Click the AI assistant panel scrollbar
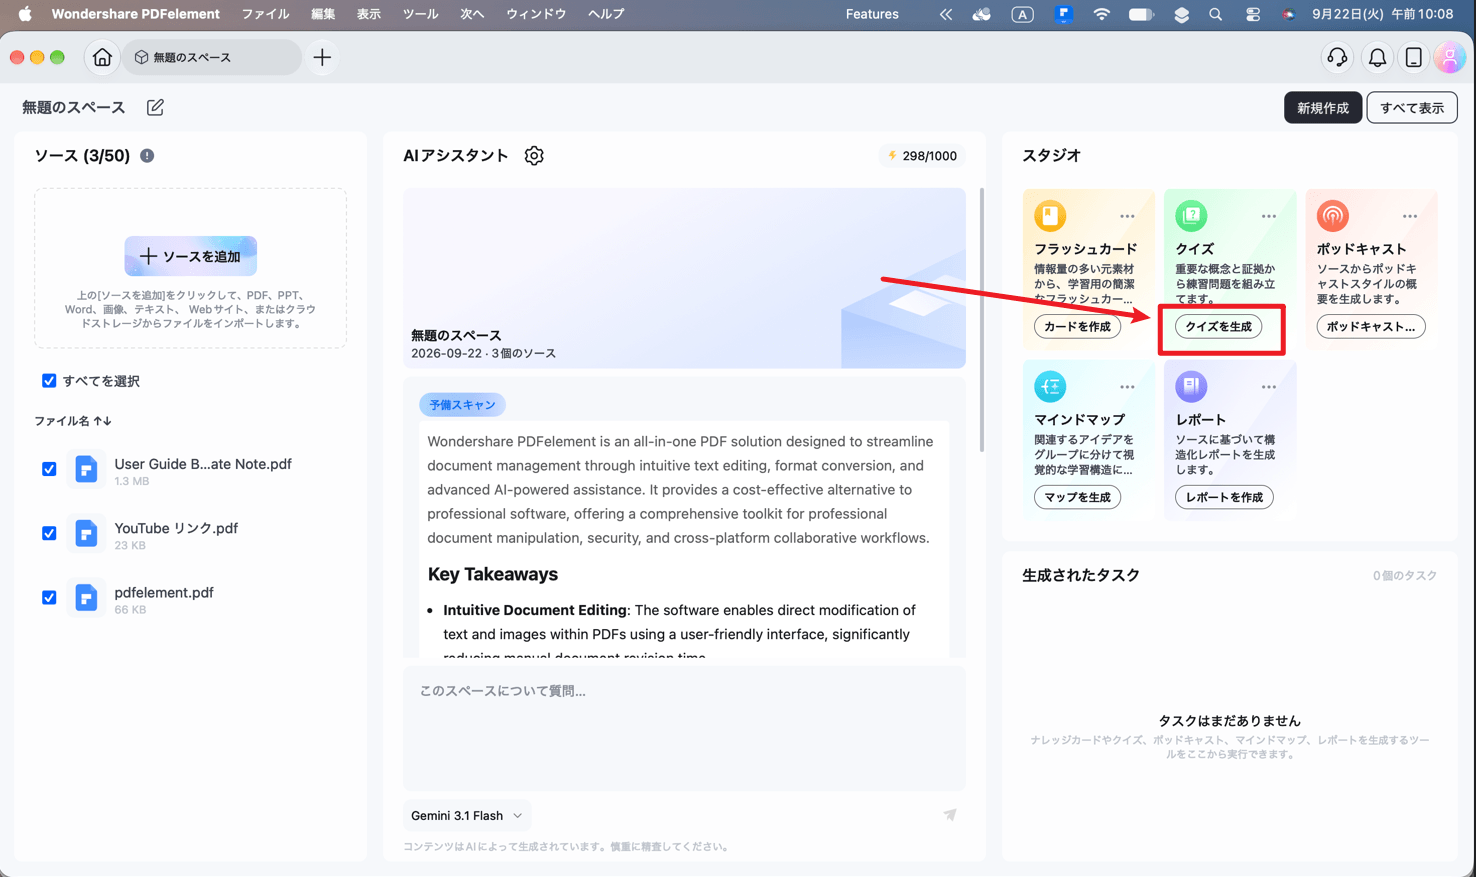Viewport: 1476px width, 877px height. pos(983,320)
